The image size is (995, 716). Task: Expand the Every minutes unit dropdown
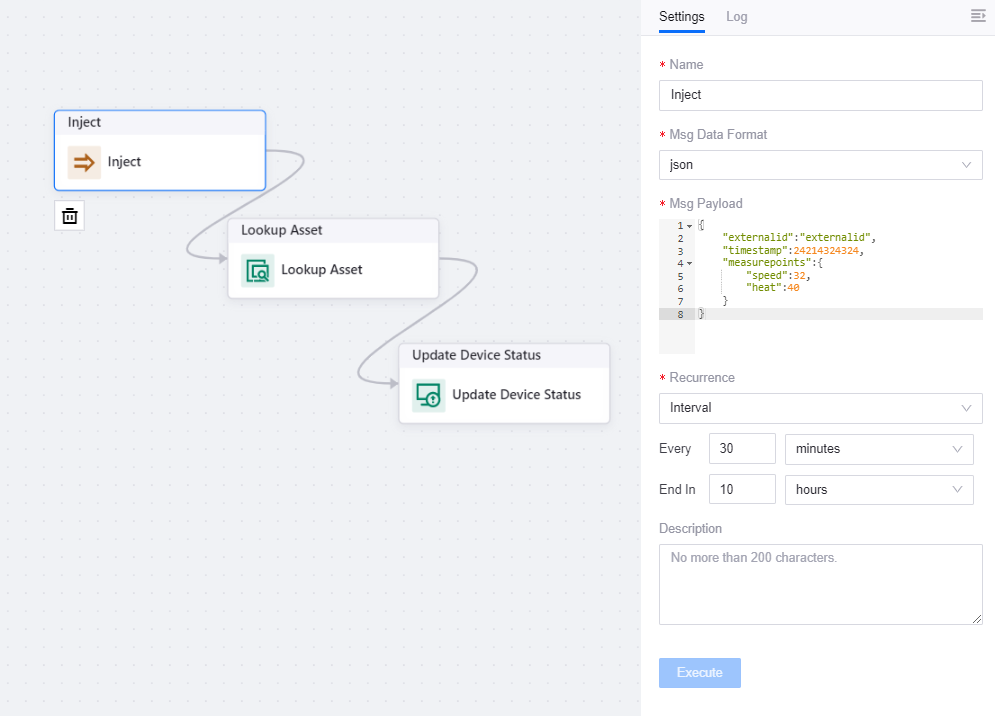[879, 449]
